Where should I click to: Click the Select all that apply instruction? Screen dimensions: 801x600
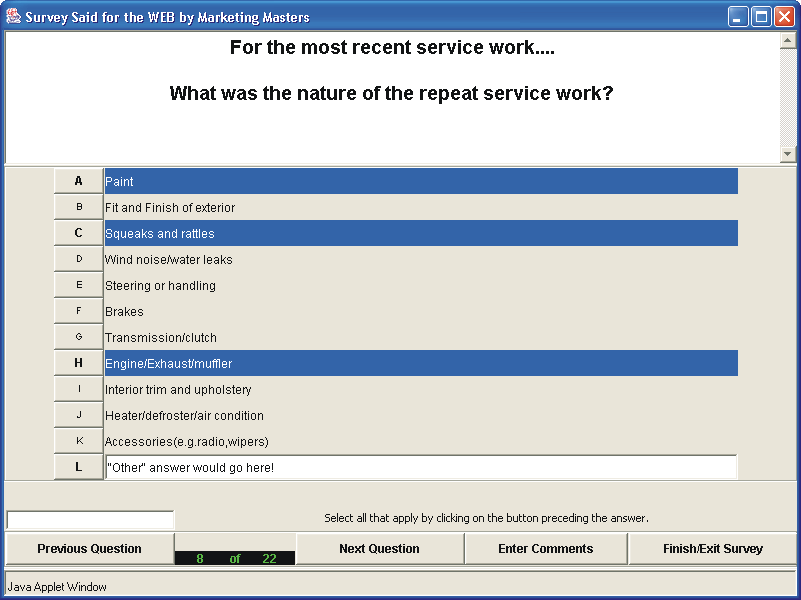(x=486, y=518)
